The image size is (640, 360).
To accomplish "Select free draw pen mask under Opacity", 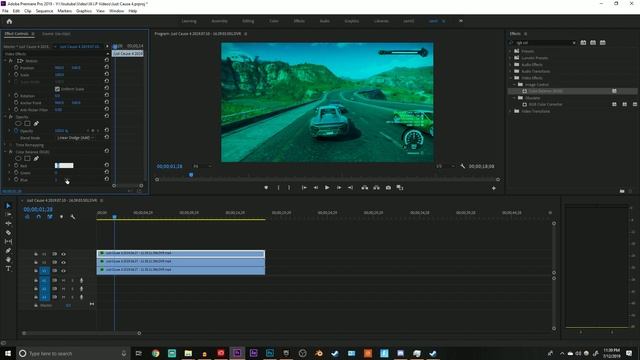I will click(36, 123).
